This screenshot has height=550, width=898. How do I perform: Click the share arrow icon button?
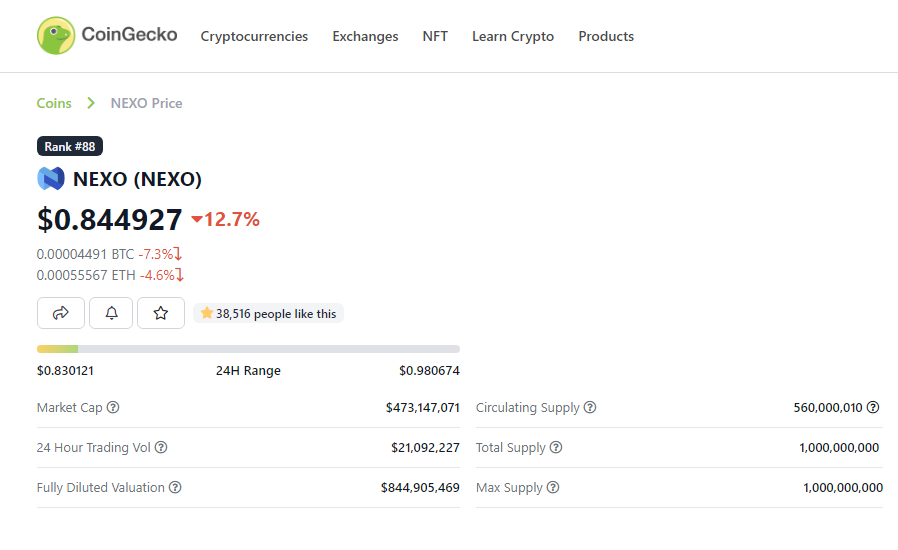61,313
